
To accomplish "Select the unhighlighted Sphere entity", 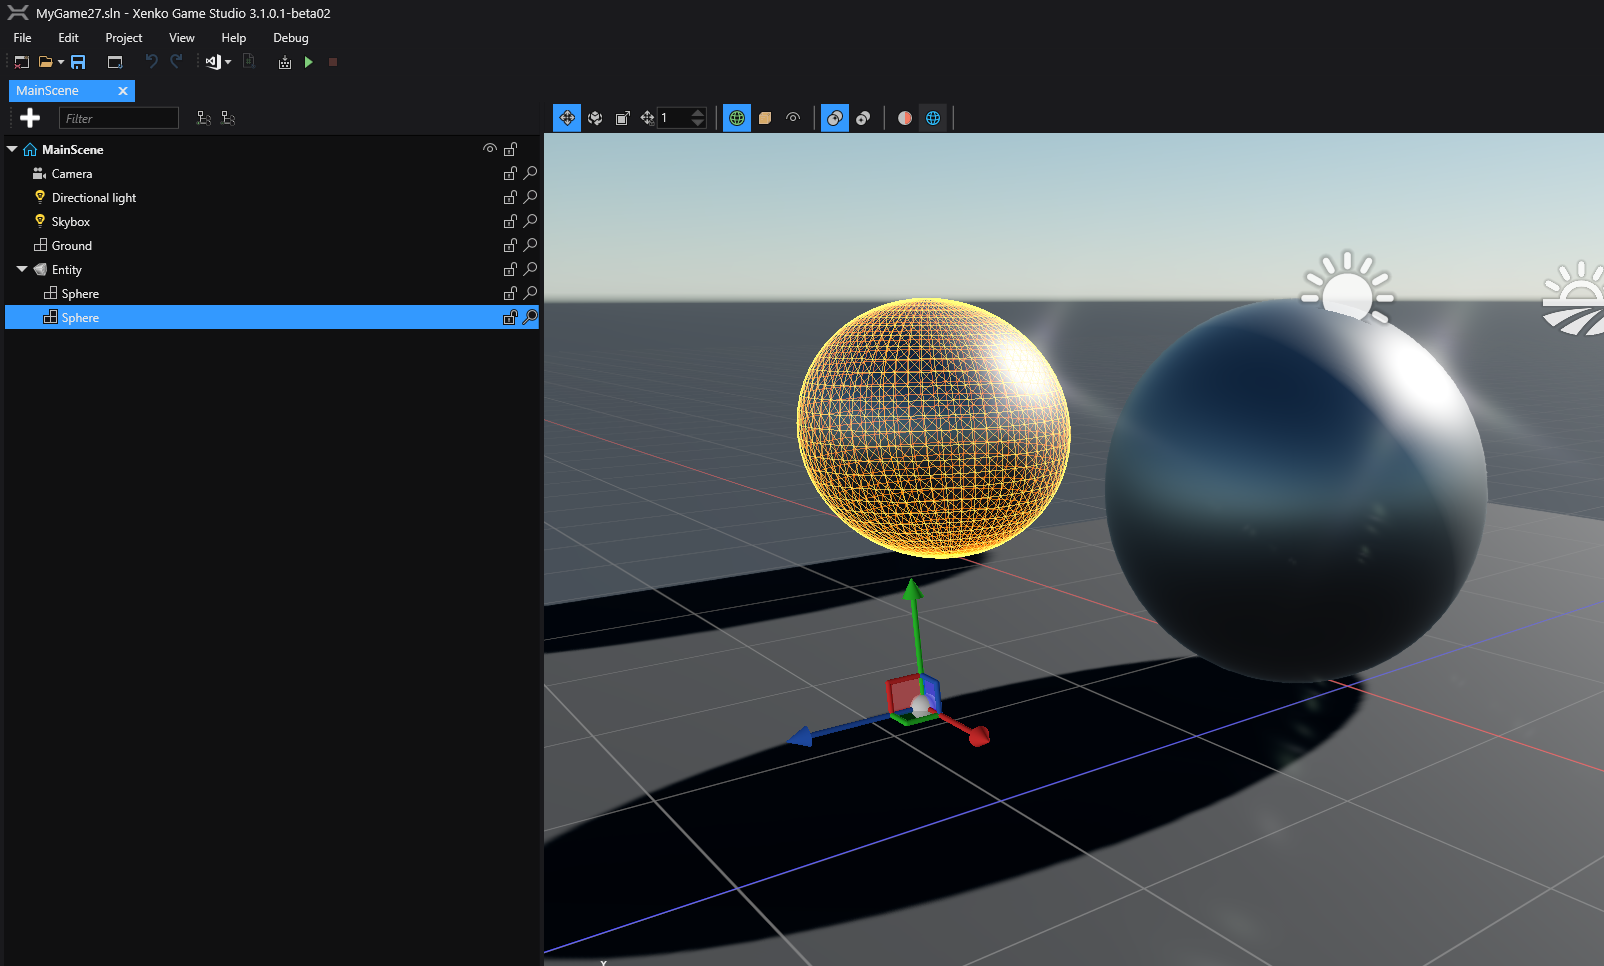I will coord(80,294).
